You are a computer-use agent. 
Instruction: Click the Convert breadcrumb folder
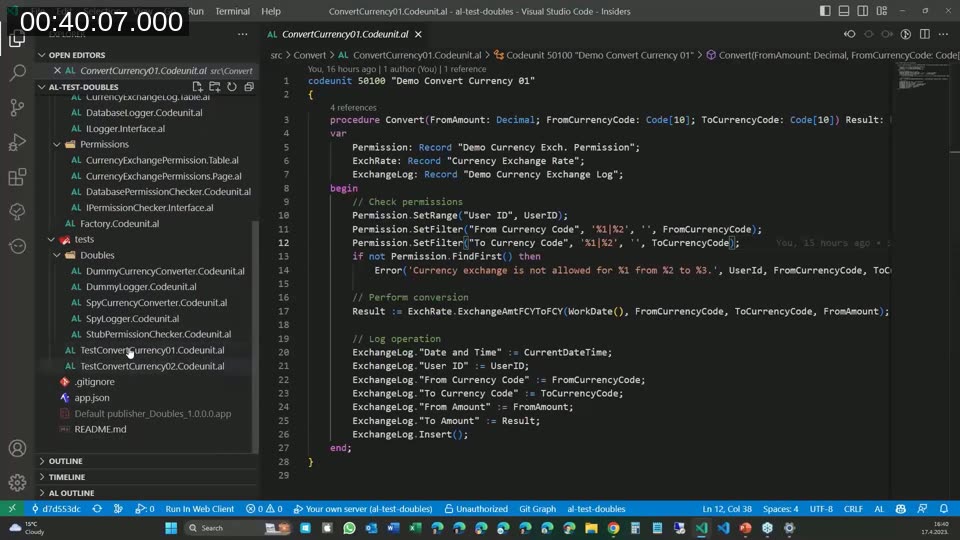click(x=310, y=55)
